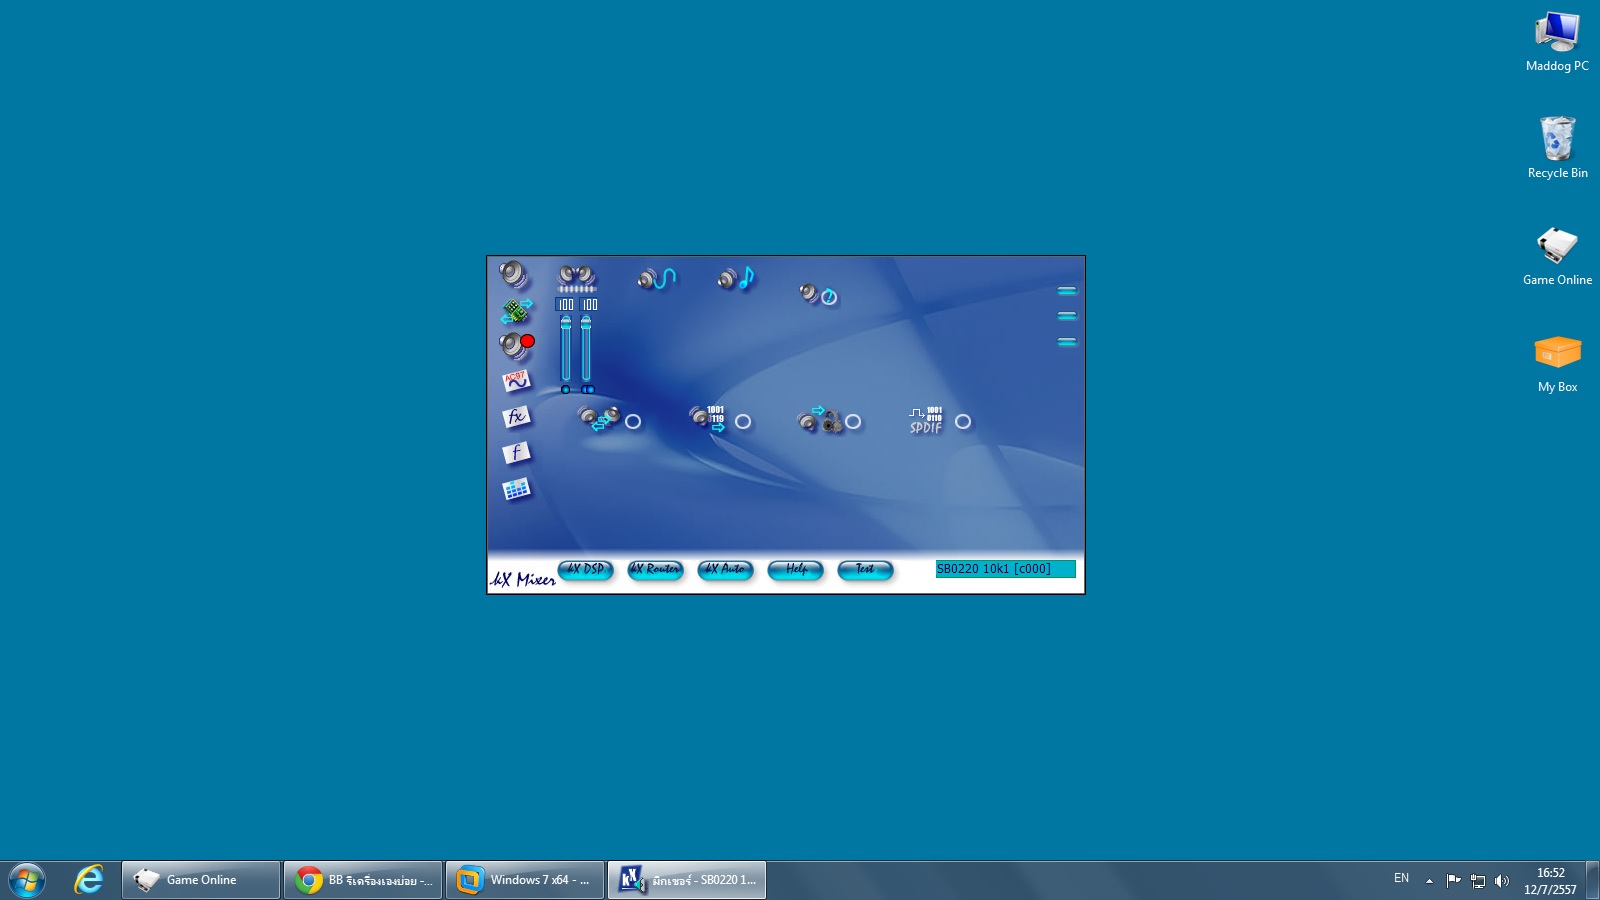1600x900 pixels.
Task: Click the speaker with music note icon
Action: [736, 278]
